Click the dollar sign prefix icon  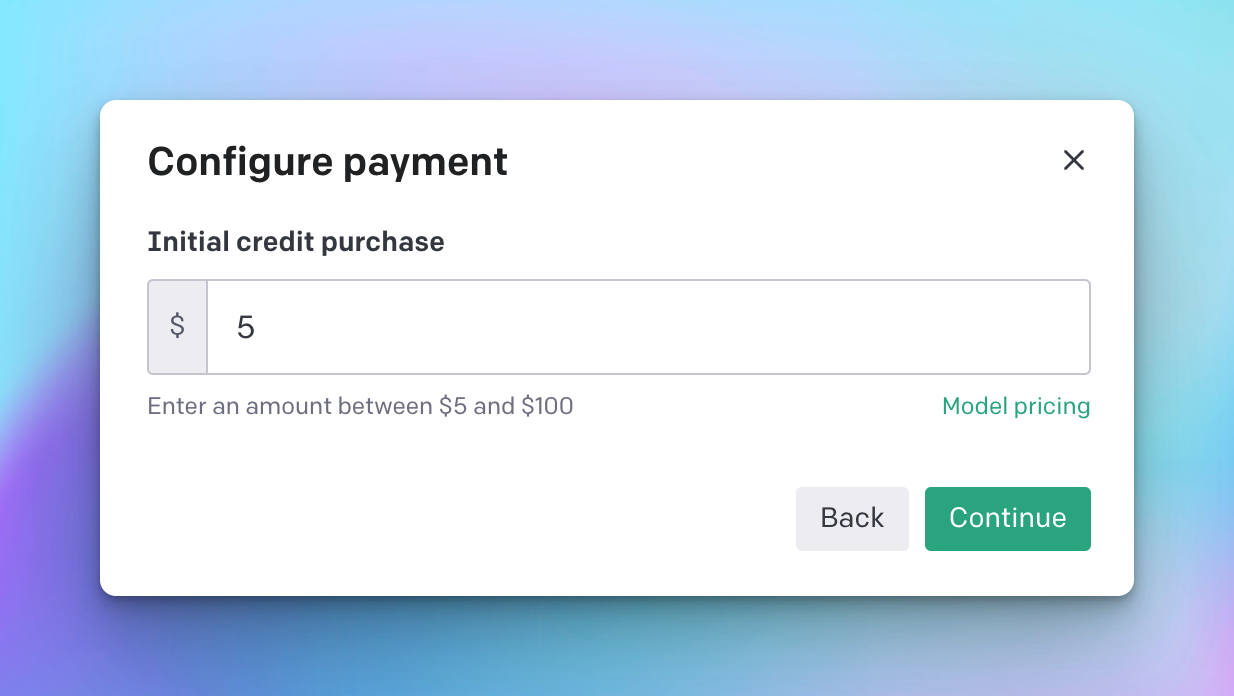(x=177, y=327)
